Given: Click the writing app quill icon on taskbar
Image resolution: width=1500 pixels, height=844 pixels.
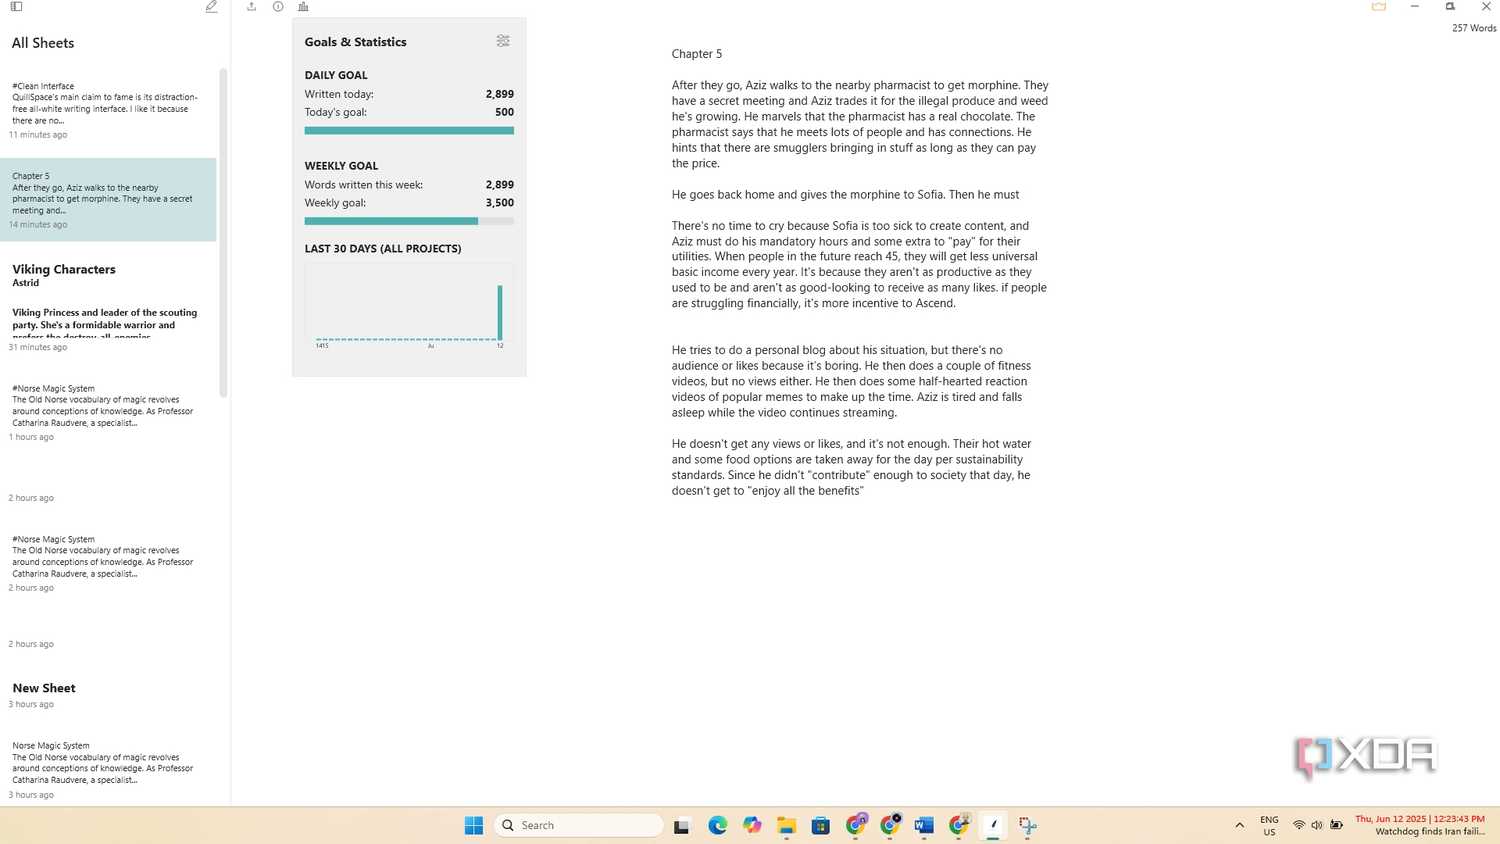Looking at the screenshot, I should pyautogui.click(x=993, y=825).
